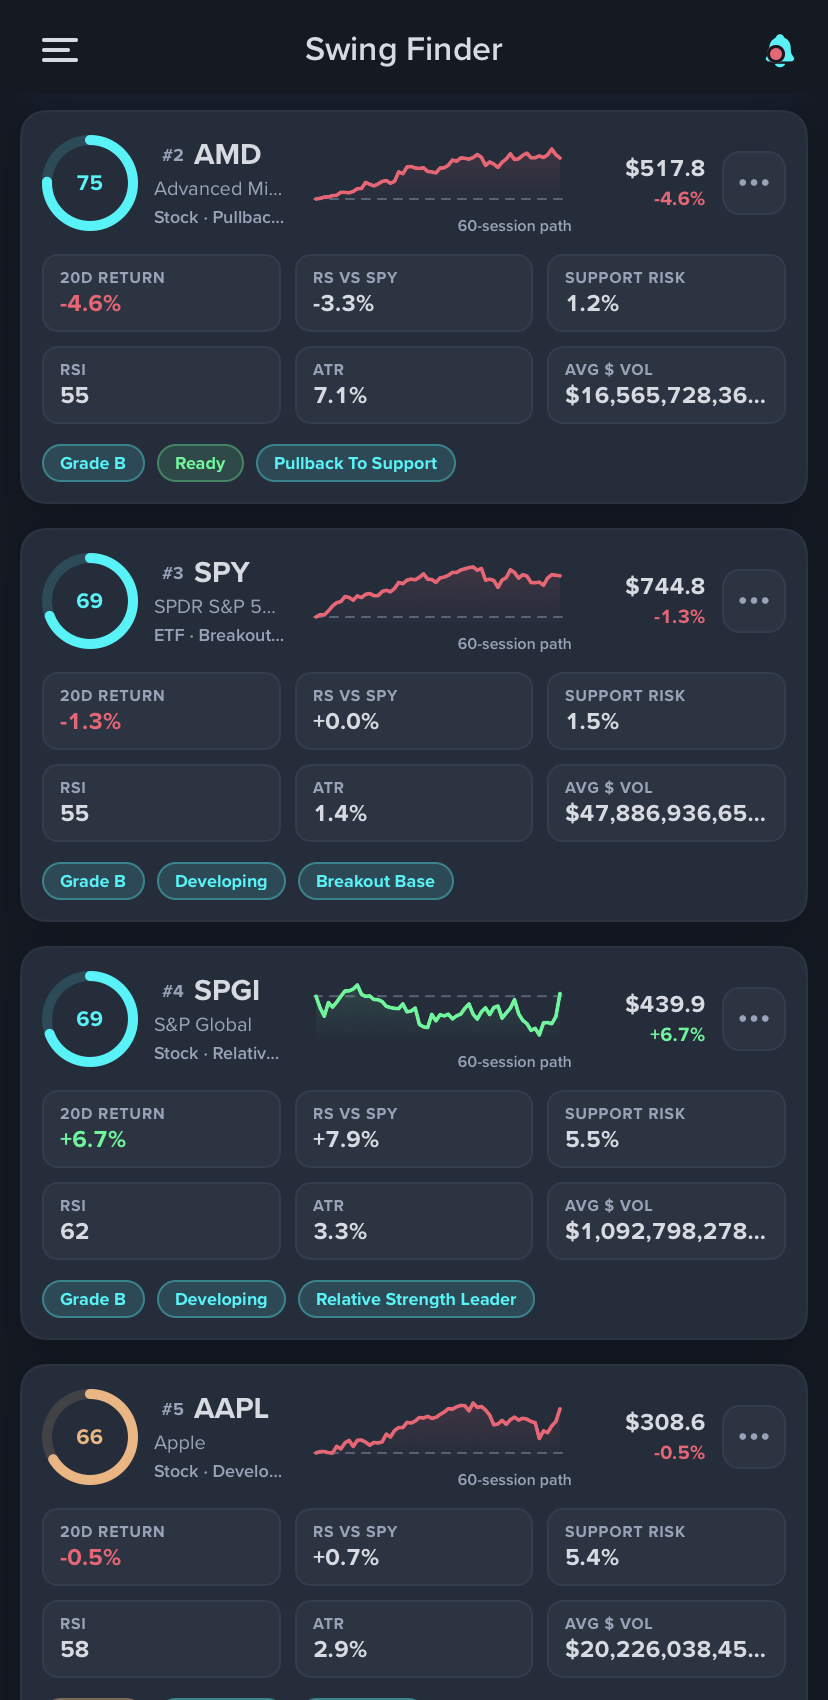The width and height of the screenshot is (828, 1700).
Task: Tap SPY 20D Return -1.3% tile
Action: (161, 711)
